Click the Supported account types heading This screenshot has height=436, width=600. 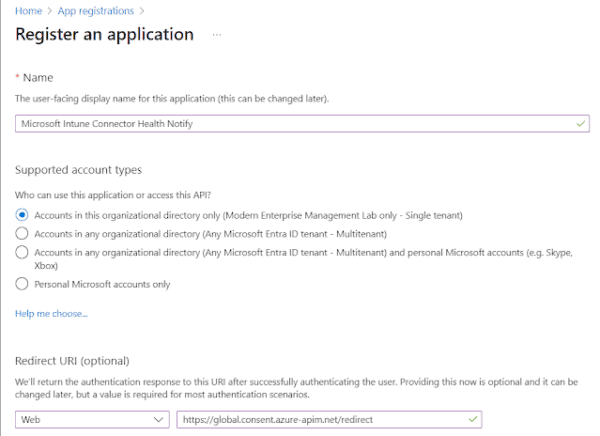tap(78, 171)
